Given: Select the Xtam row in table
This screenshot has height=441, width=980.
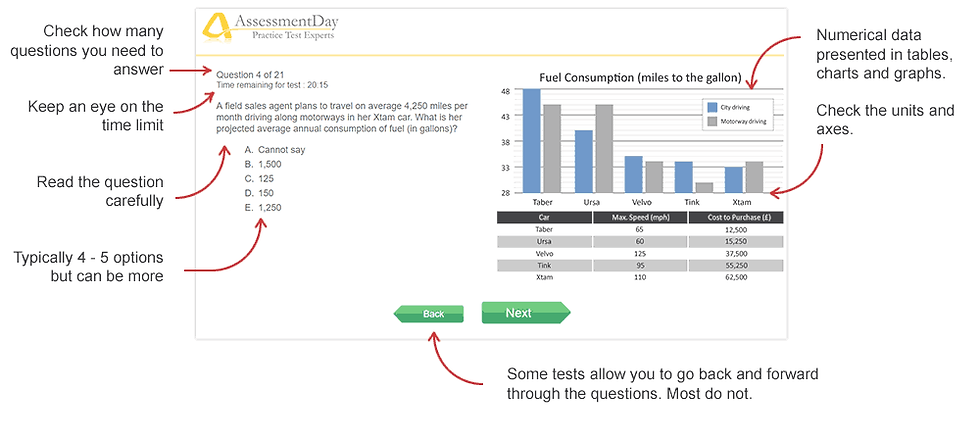Looking at the screenshot, I should (x=639, y=277).
